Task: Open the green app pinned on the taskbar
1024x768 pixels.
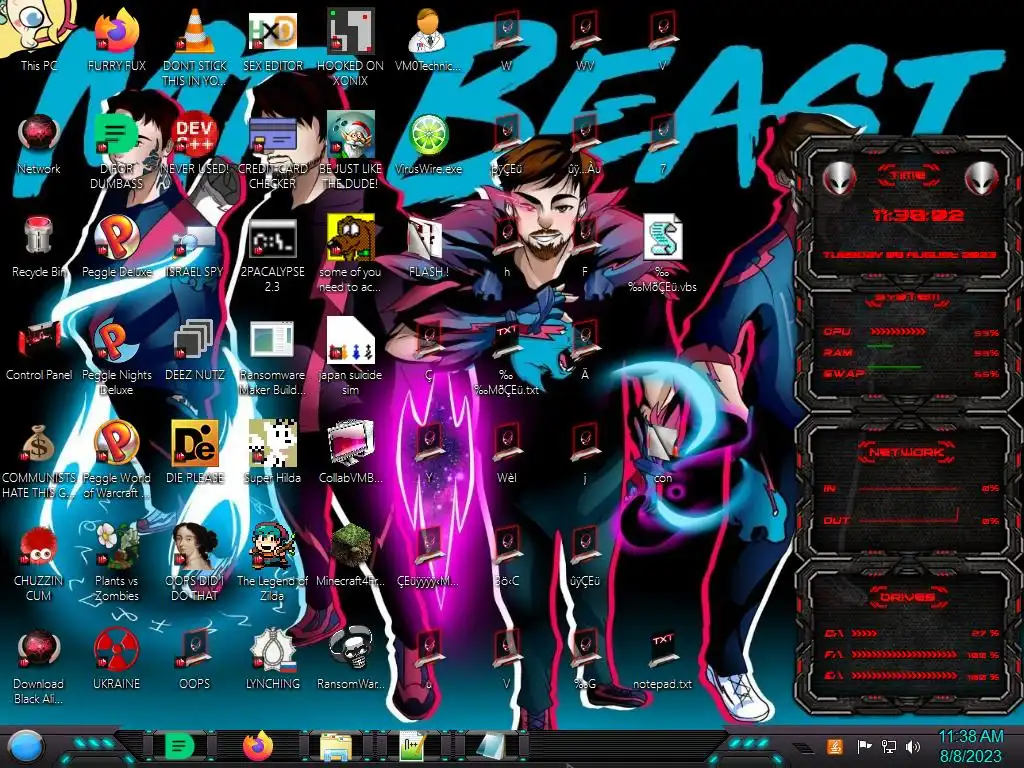Action: [179, 746]
